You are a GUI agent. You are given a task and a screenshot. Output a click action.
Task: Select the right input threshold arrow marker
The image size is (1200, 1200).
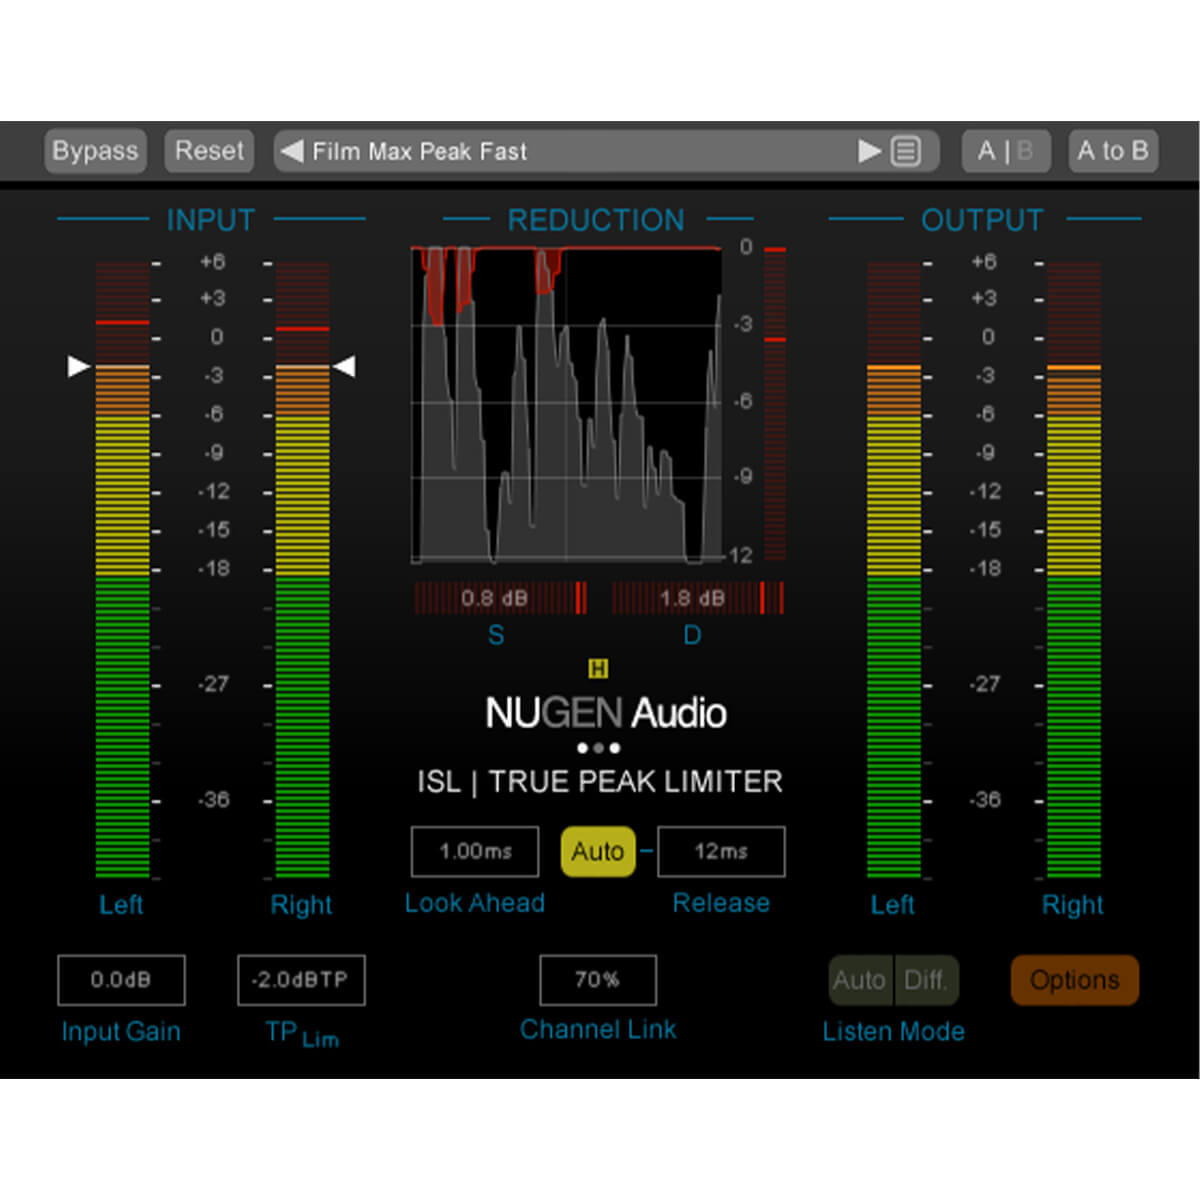344,367
